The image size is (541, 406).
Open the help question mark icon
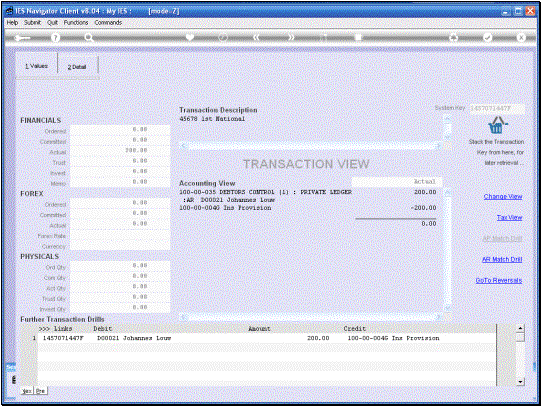tap(55, 38)
